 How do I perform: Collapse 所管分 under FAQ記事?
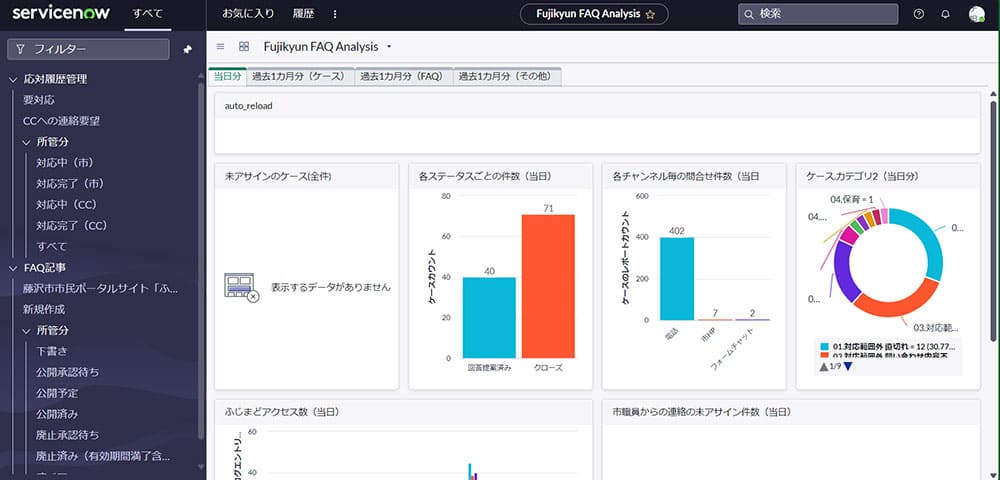click(27, 331)
